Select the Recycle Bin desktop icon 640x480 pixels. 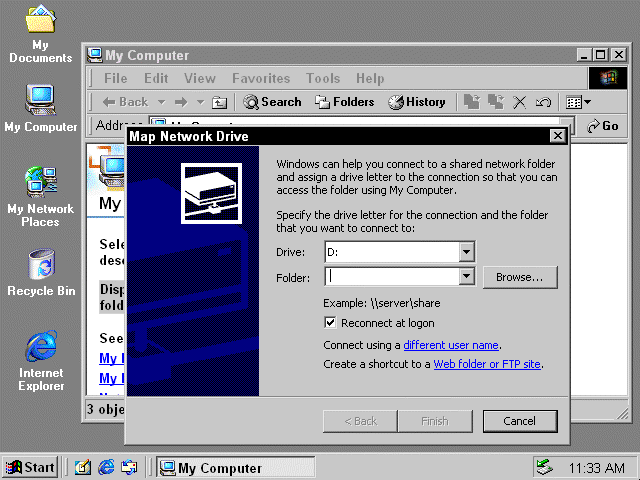coord(41,272)
